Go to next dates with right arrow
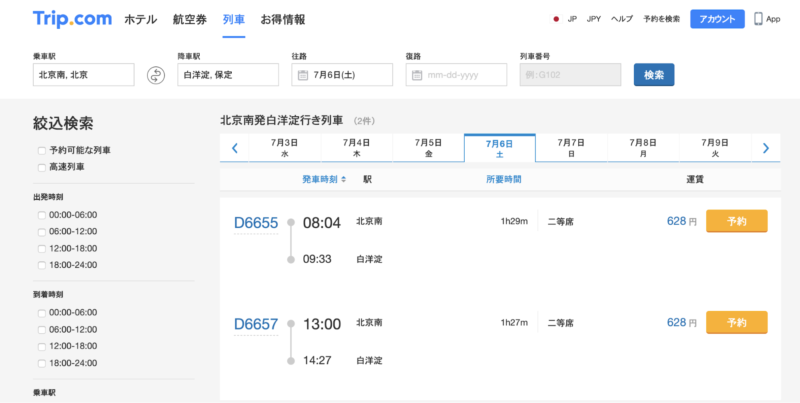800x403 pixels. [x=765, y=148]
